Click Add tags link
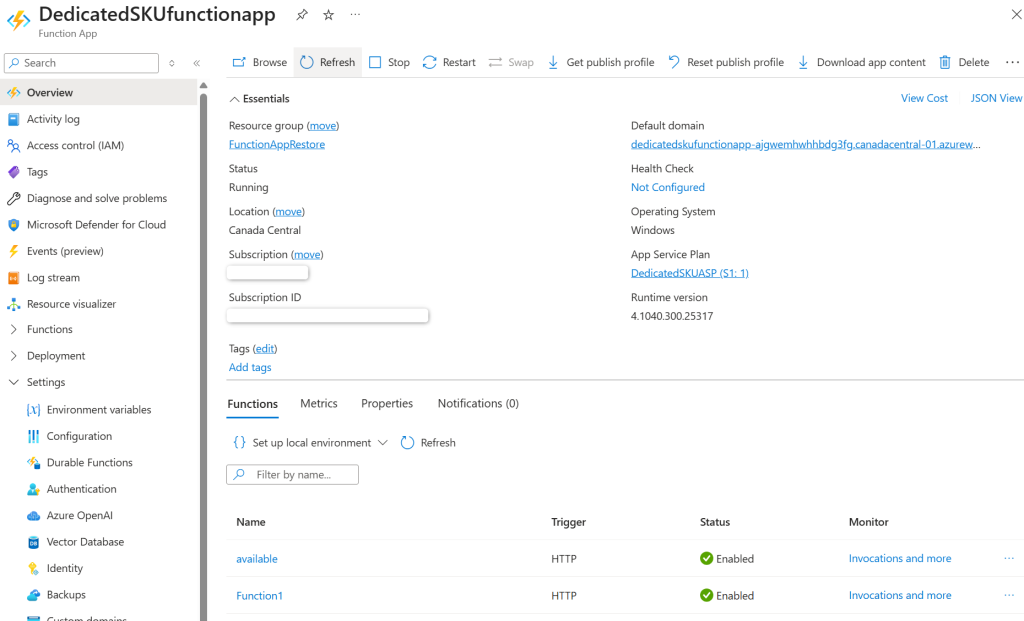The image size is (1024, 621). (250, 367)
